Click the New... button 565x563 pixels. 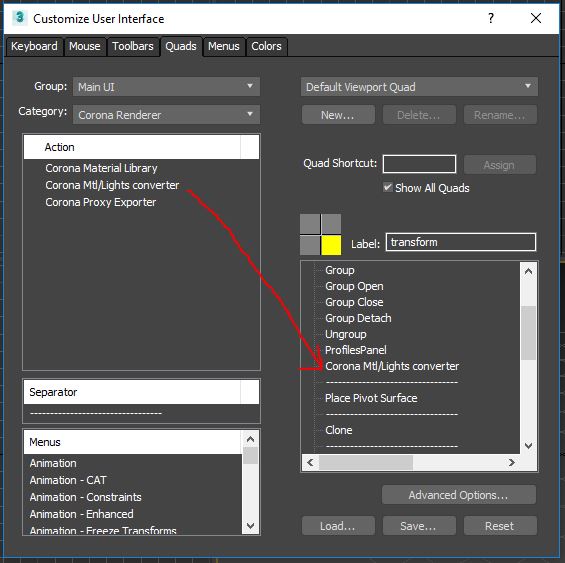click(338, 115)
